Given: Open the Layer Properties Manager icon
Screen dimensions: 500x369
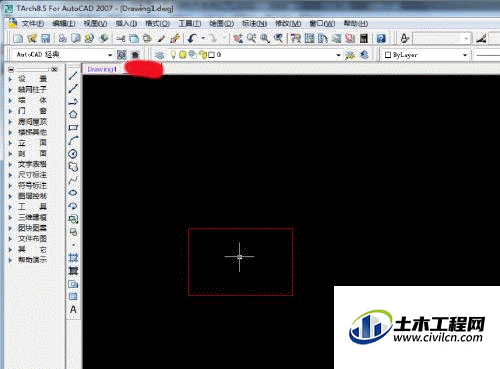Looking at the screenshot, I should click(x=160, y=55).
